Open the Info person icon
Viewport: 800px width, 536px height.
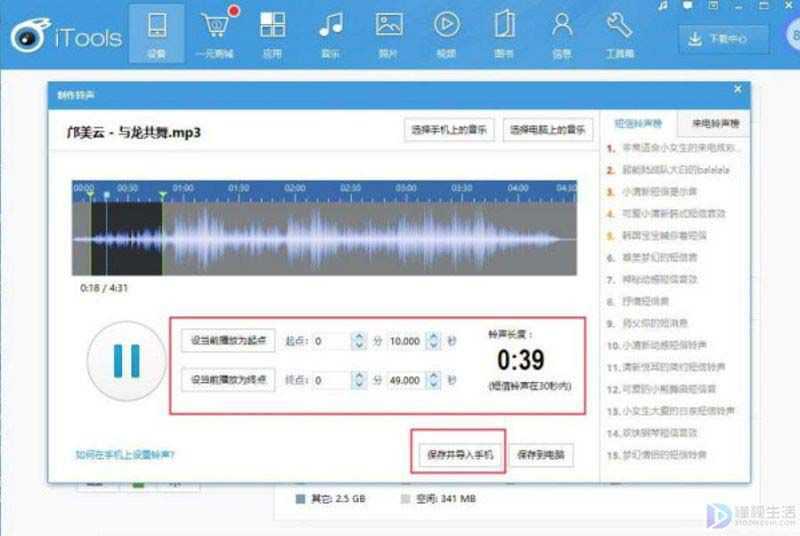pyautogui.click(x=562, y=25)
